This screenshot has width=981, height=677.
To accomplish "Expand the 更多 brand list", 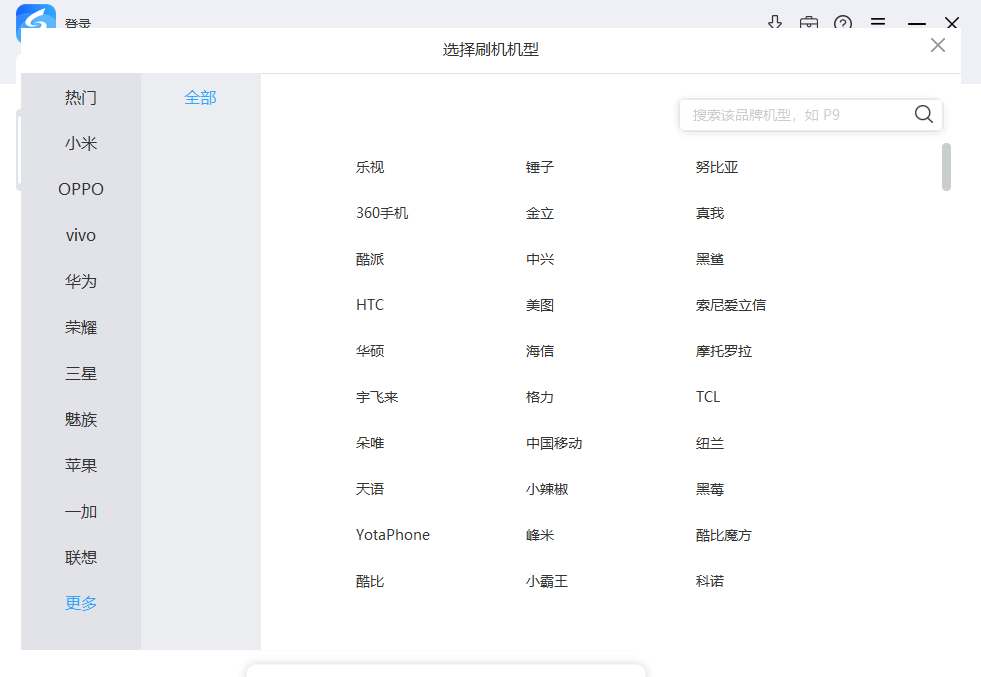I will coord(80,603).
